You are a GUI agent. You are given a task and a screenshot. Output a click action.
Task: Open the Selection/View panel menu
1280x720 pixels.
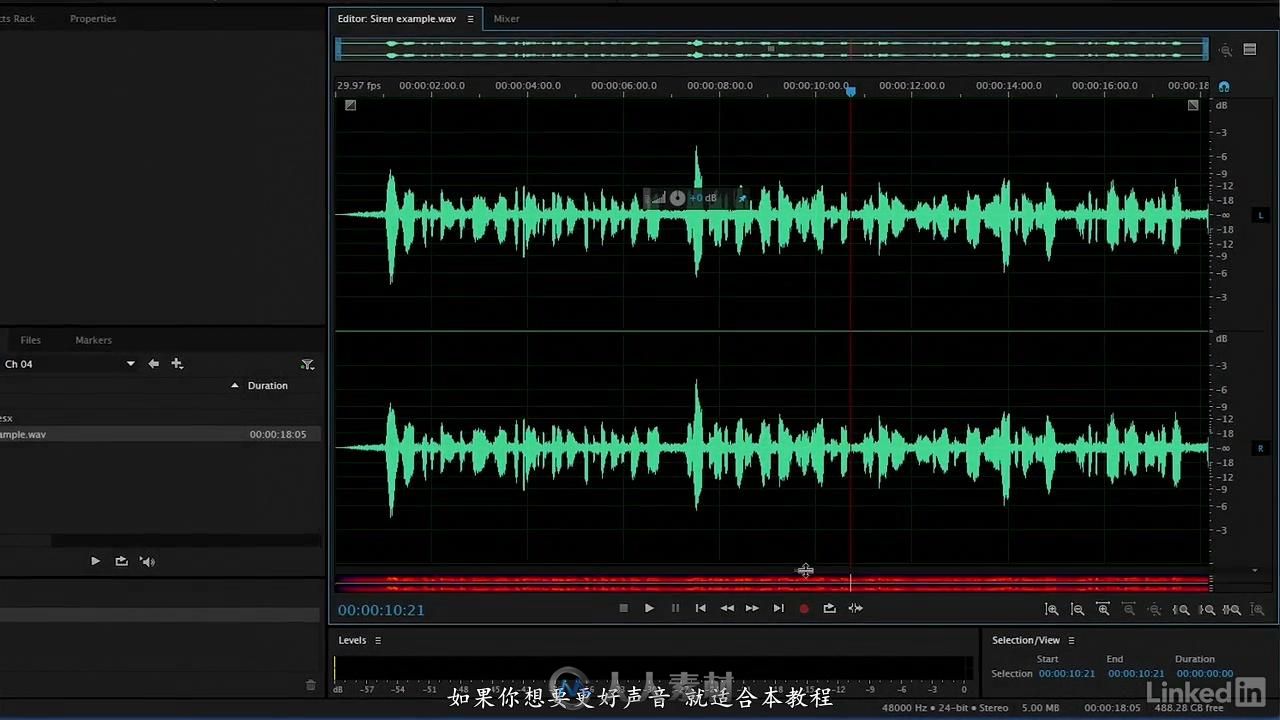1071,641
